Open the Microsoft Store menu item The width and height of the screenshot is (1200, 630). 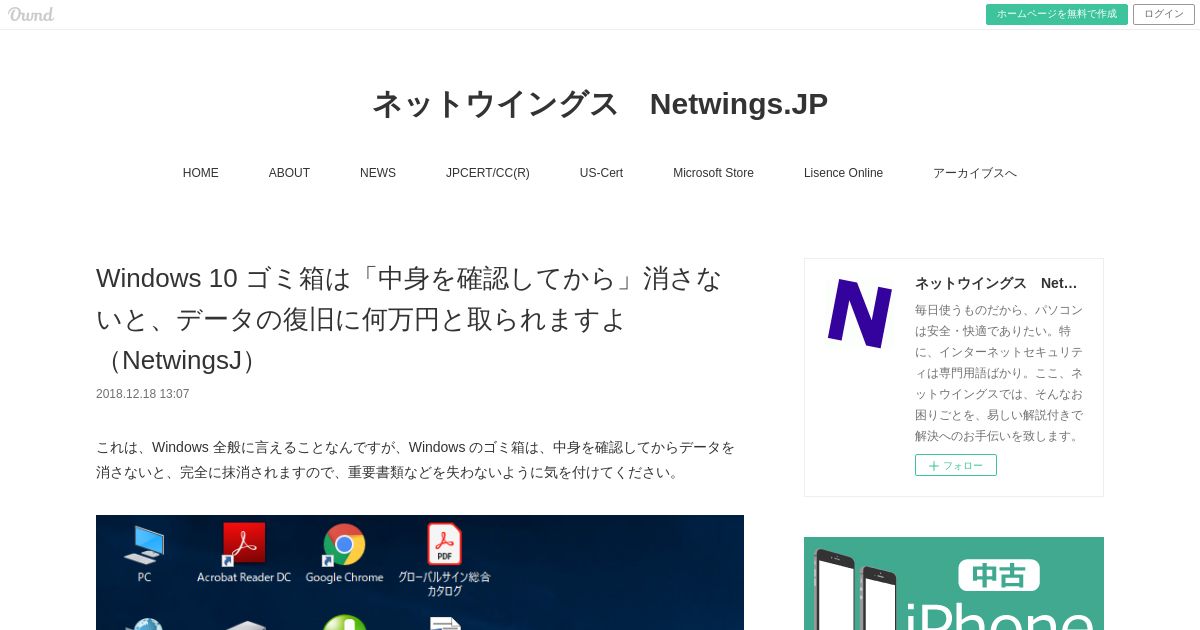click(x=713, y=173)
